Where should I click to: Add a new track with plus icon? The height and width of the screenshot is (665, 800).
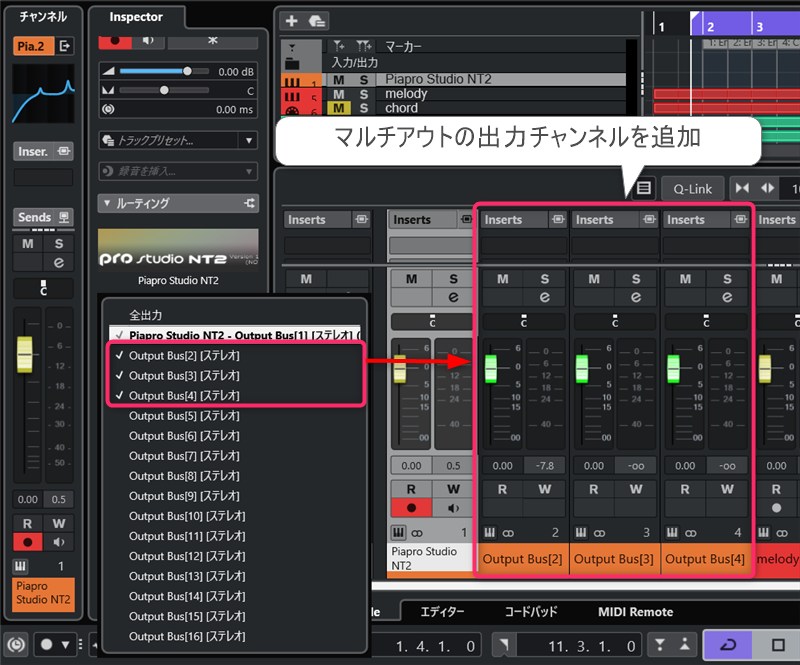pos(291,21)
